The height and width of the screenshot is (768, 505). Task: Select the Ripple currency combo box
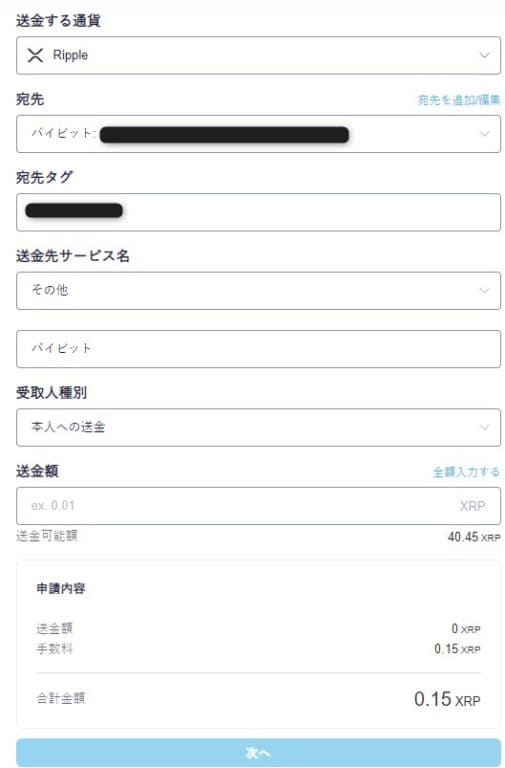[x=258, y=55]
